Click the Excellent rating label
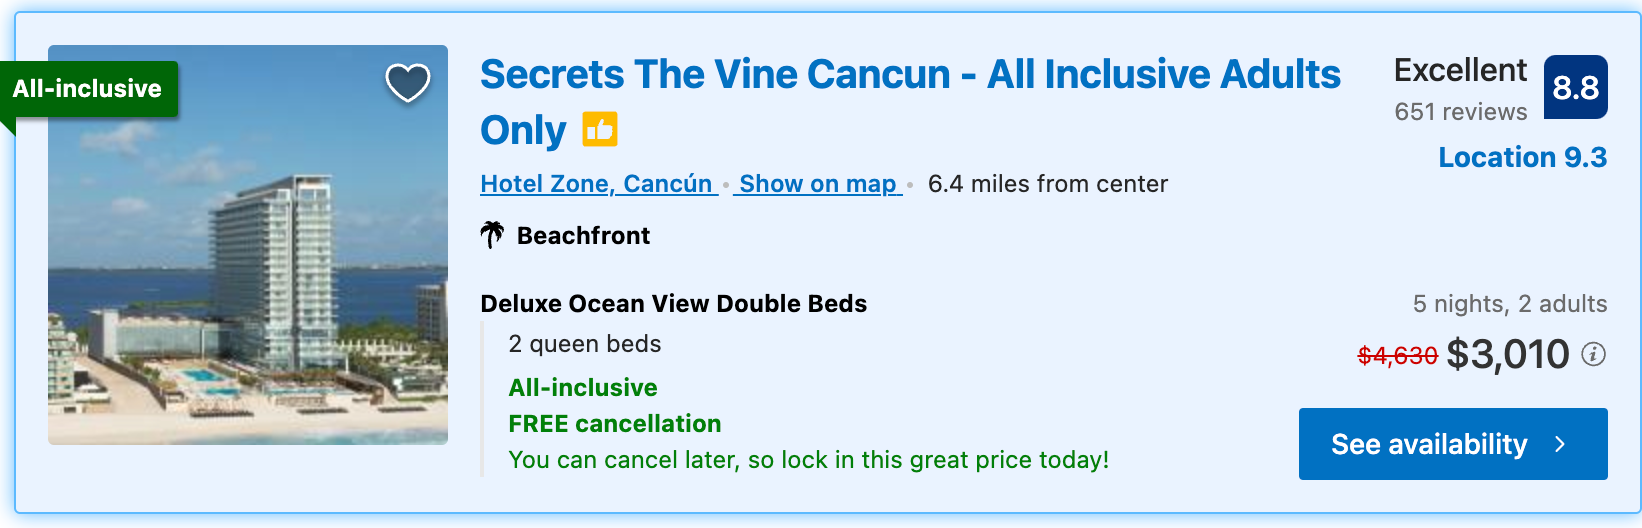 pos(1460,70)
